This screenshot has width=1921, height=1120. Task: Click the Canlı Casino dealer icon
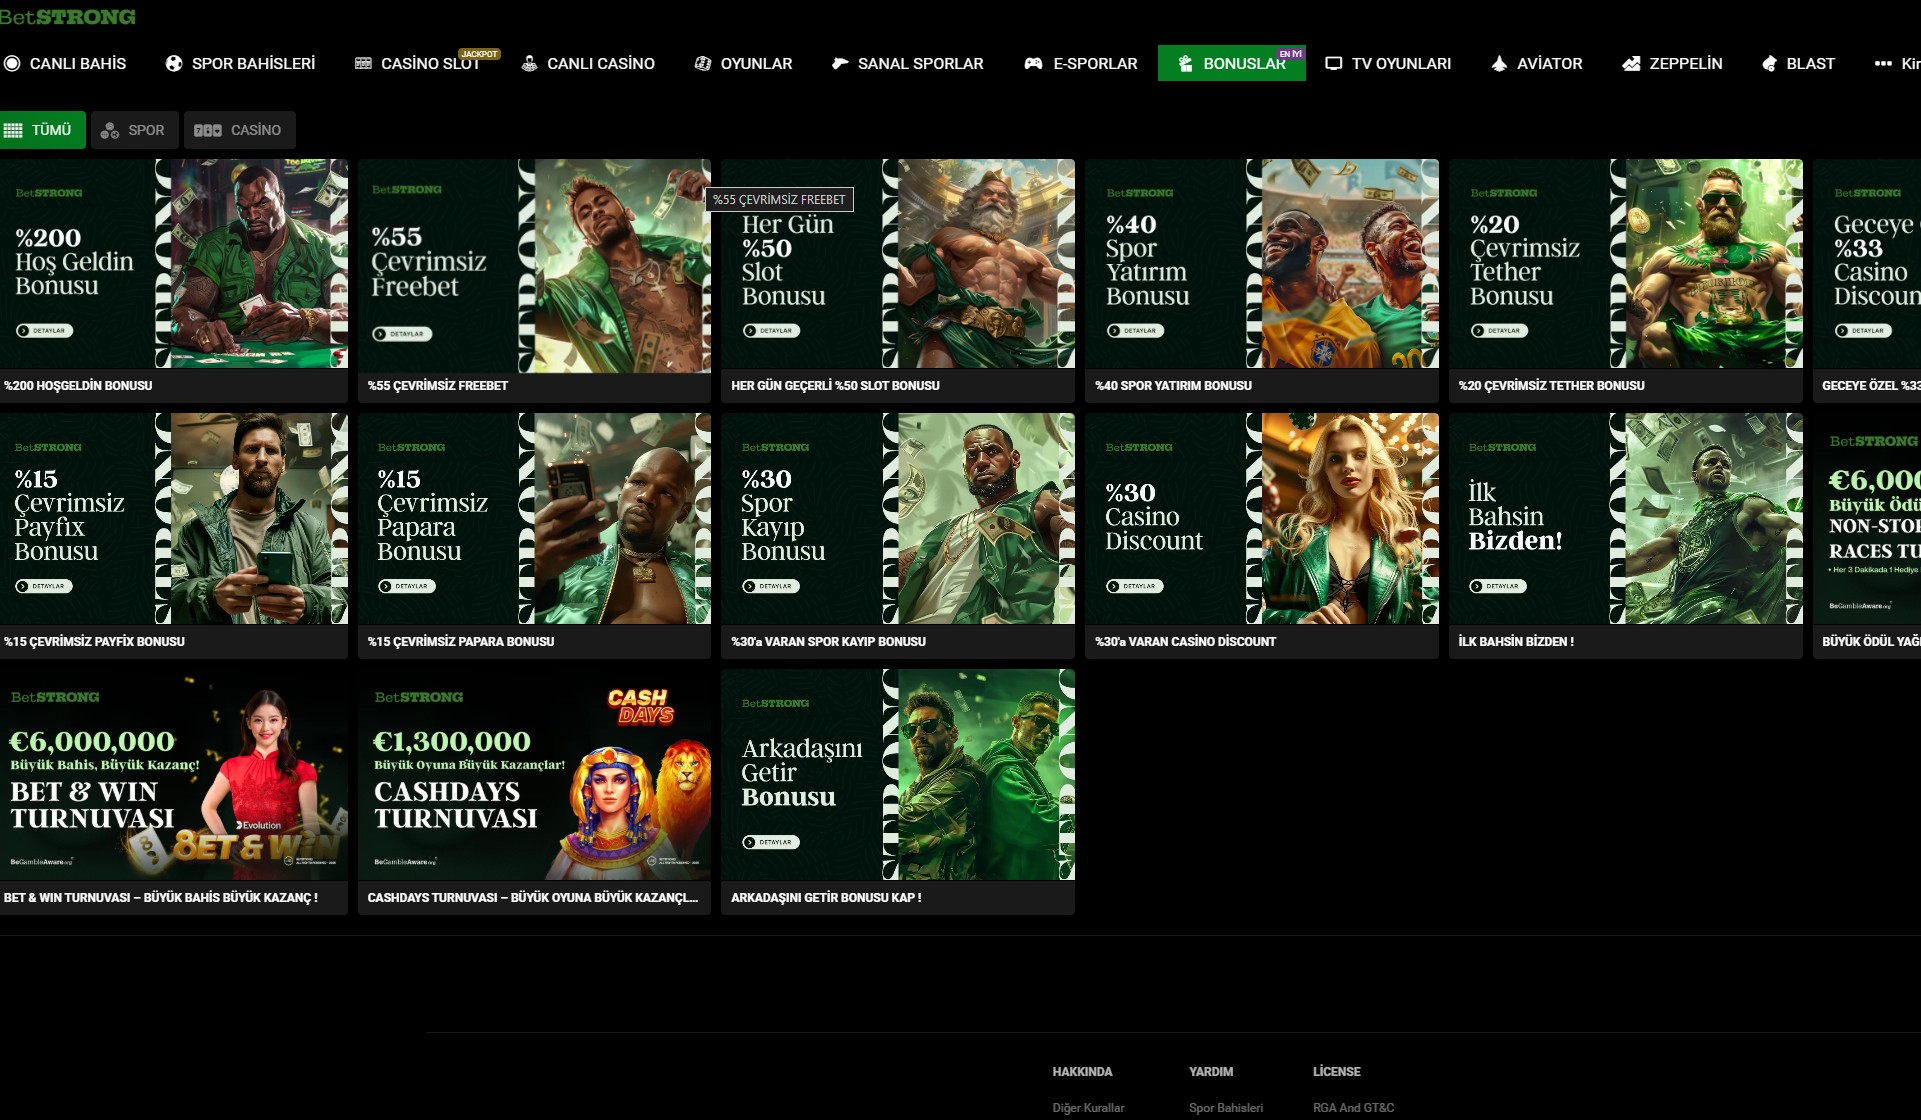tap(529, 63)
